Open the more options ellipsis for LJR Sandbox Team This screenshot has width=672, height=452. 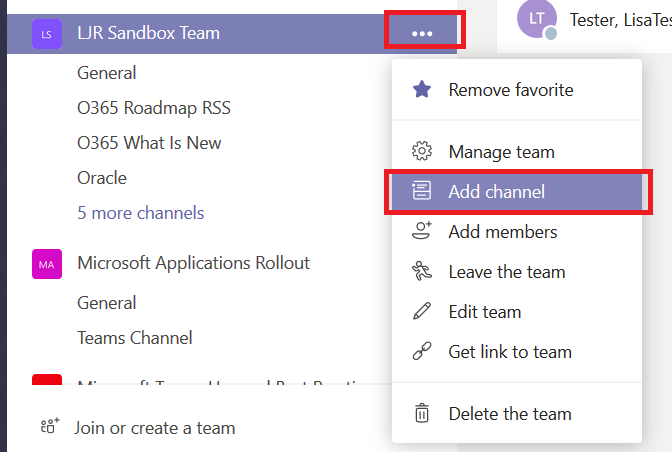coord(422,33)
